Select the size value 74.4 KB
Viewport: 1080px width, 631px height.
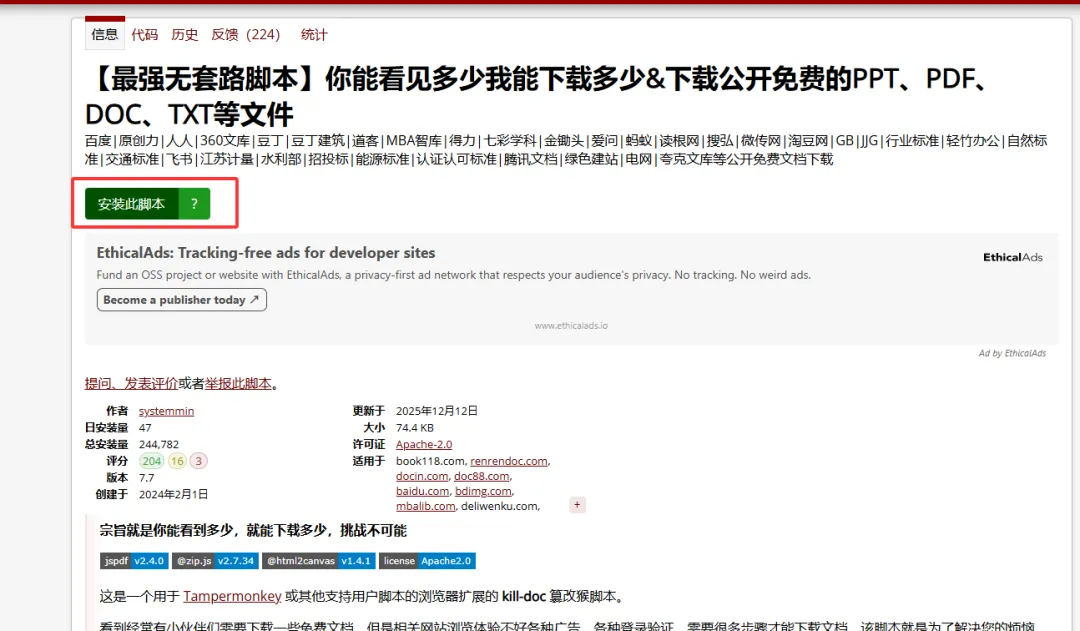tap(415, 428)
